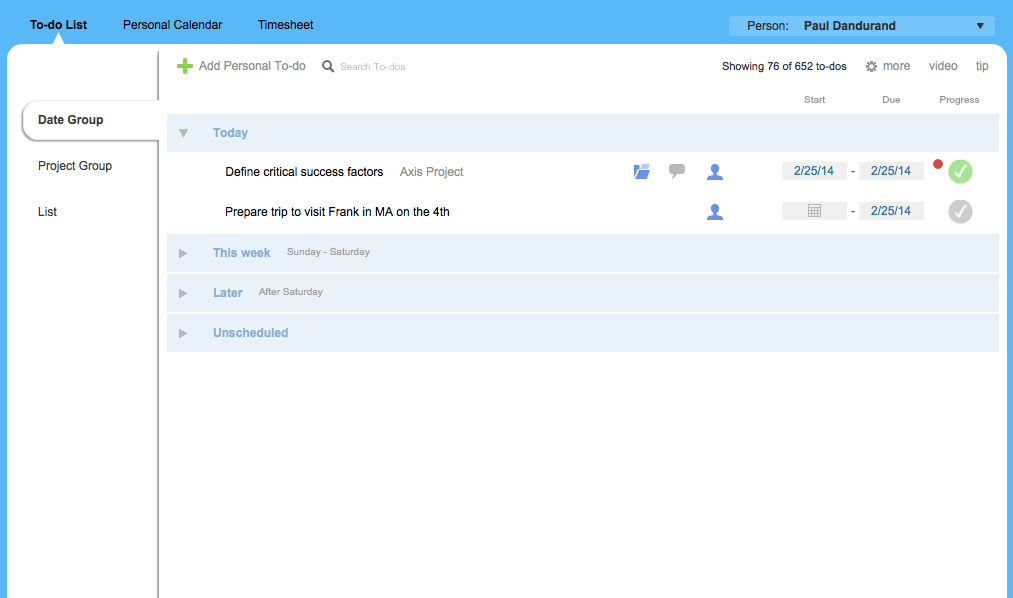The height and width of the screenshot is (598, 1013).
Task: Collapse the Today group
Action: pyautogui.click(x=184, y=131)
